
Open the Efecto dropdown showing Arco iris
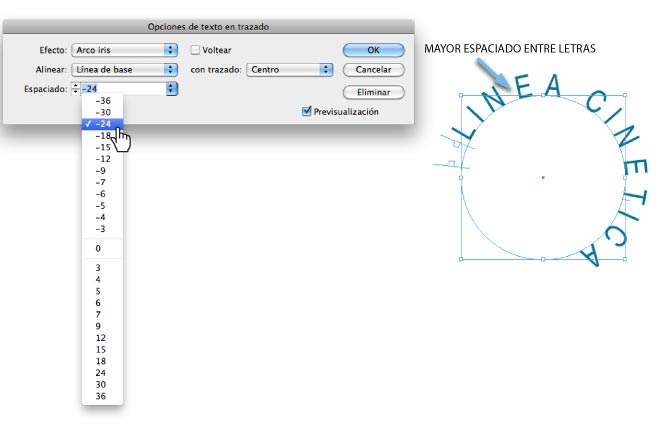pos(125,50)
